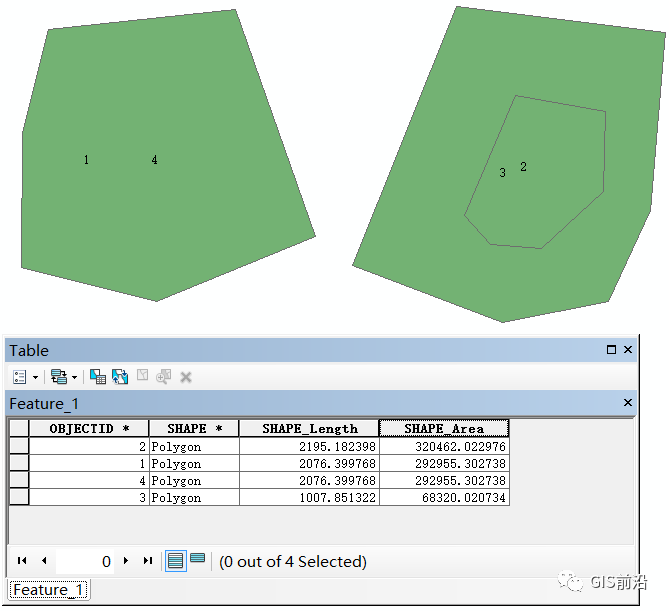Screen dimensions: 669x611
Task: Open the Related Tables icon
Action: (59, 377)
